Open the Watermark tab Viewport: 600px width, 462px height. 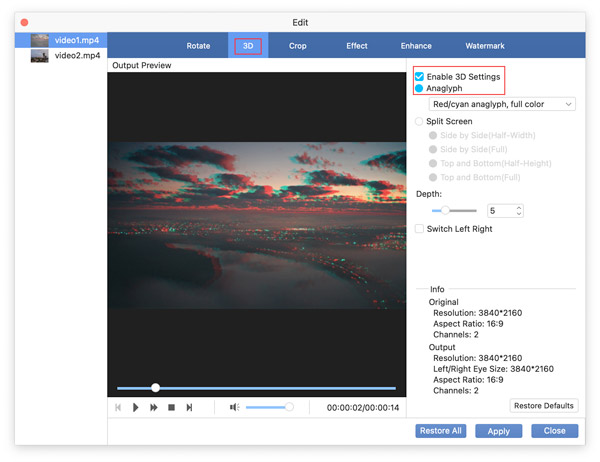tap(484, 46)
